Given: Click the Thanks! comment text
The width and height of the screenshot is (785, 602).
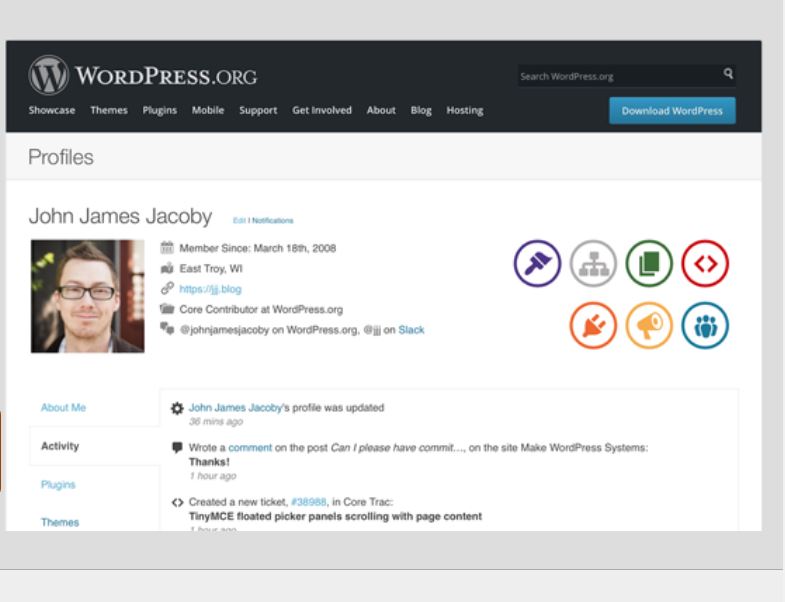Looking at the screenshot, I should (x=209, y=462).
